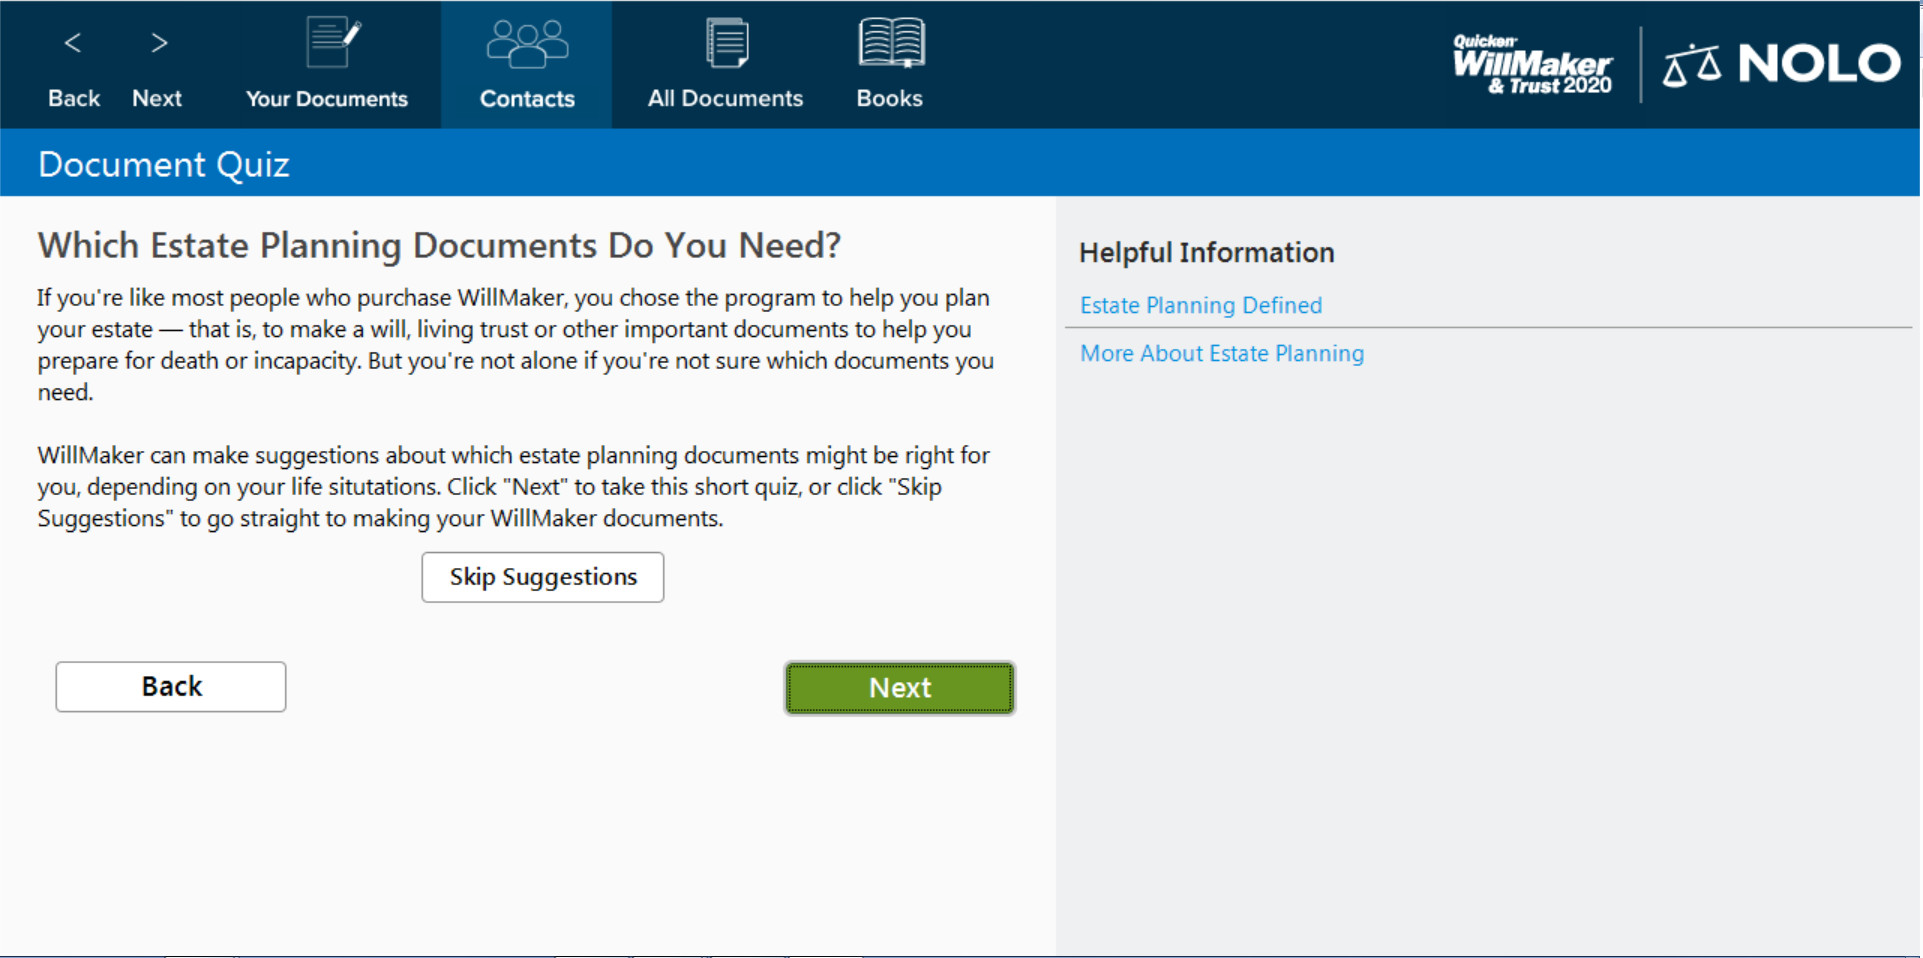Click the 'Which Estate Planning Documents' heading
This screenshot has height=958, width=1923.
pos(439,246)
